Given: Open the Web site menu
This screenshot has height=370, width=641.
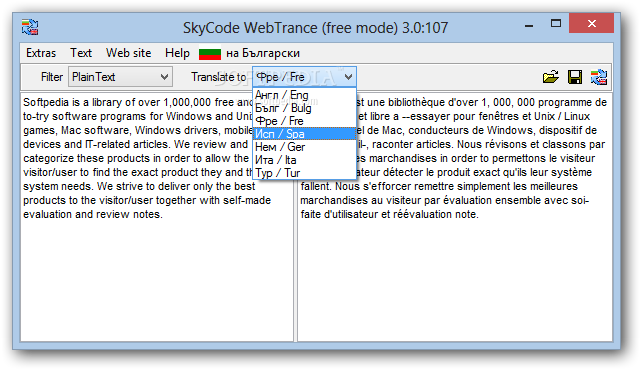Looking at the screenshot, I should pos(128,53).
